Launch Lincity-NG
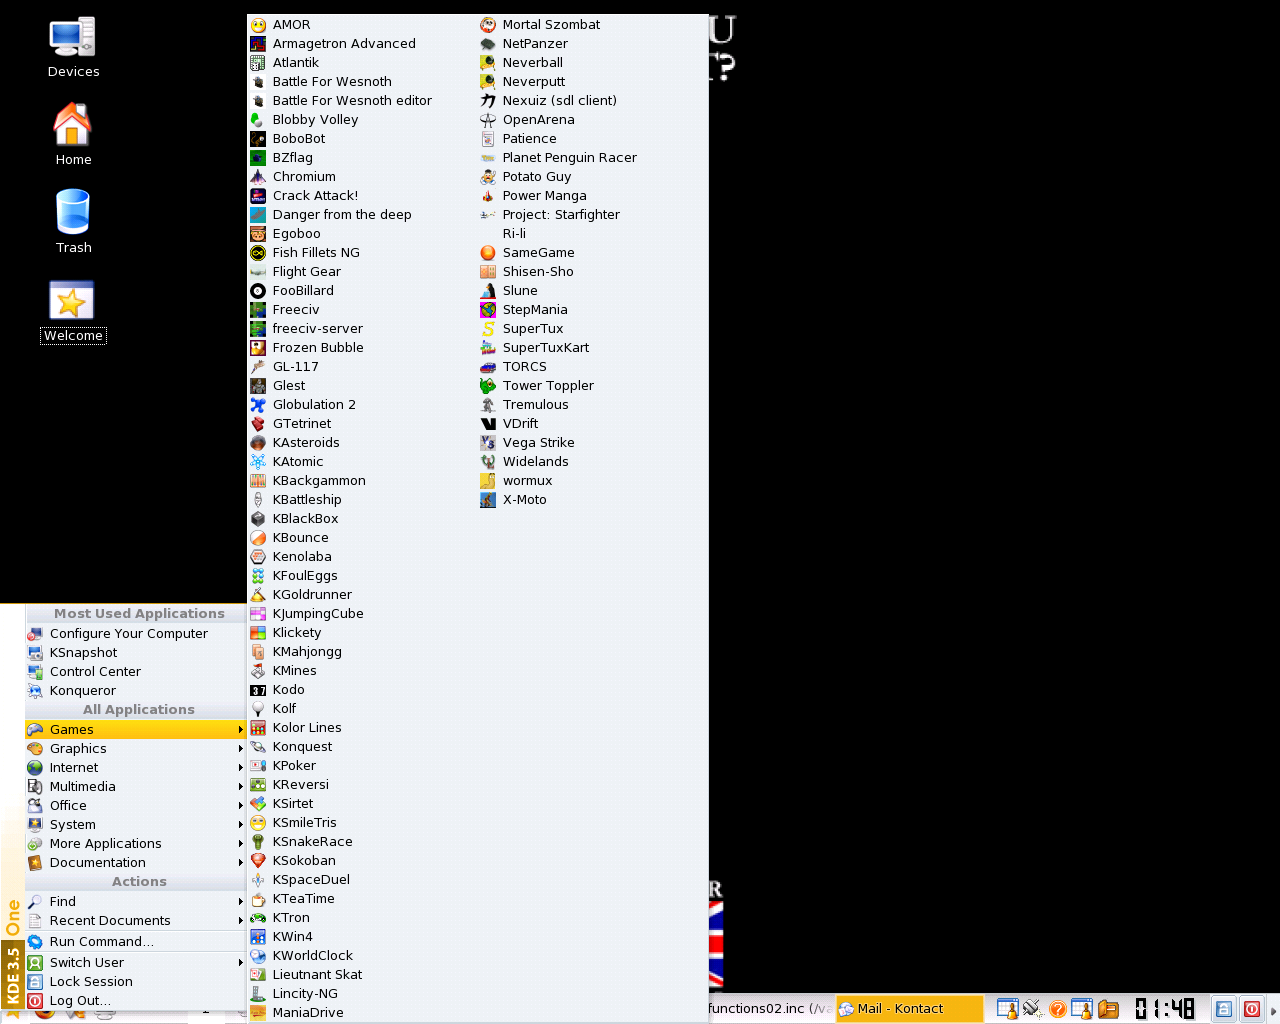This screenshot has height=1024, width=1280. tap(362, 994)
